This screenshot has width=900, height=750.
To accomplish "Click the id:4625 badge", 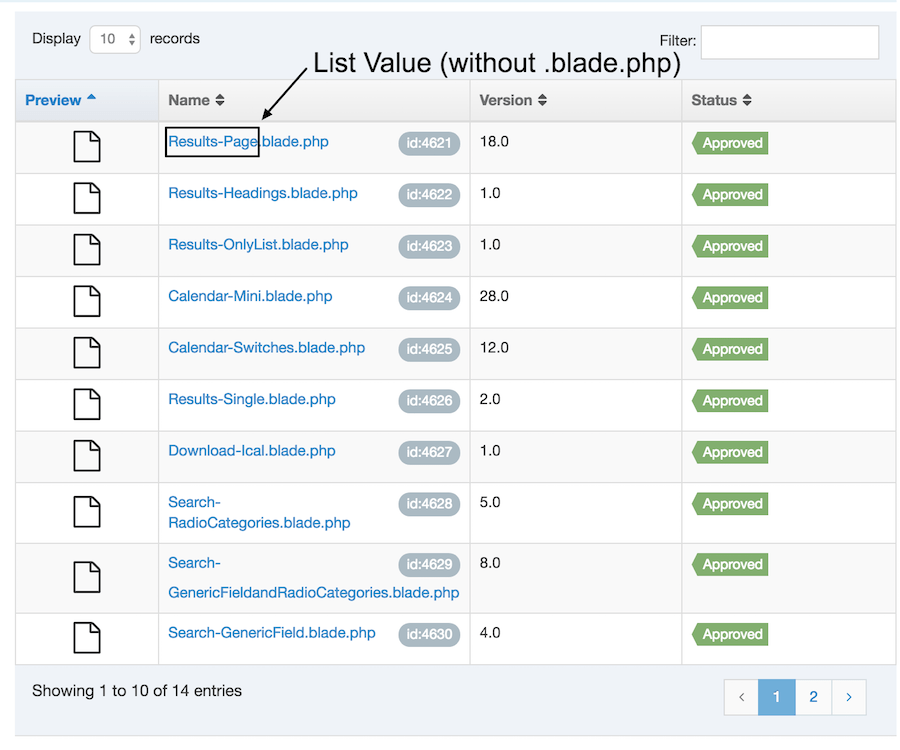I will [429, 349].
